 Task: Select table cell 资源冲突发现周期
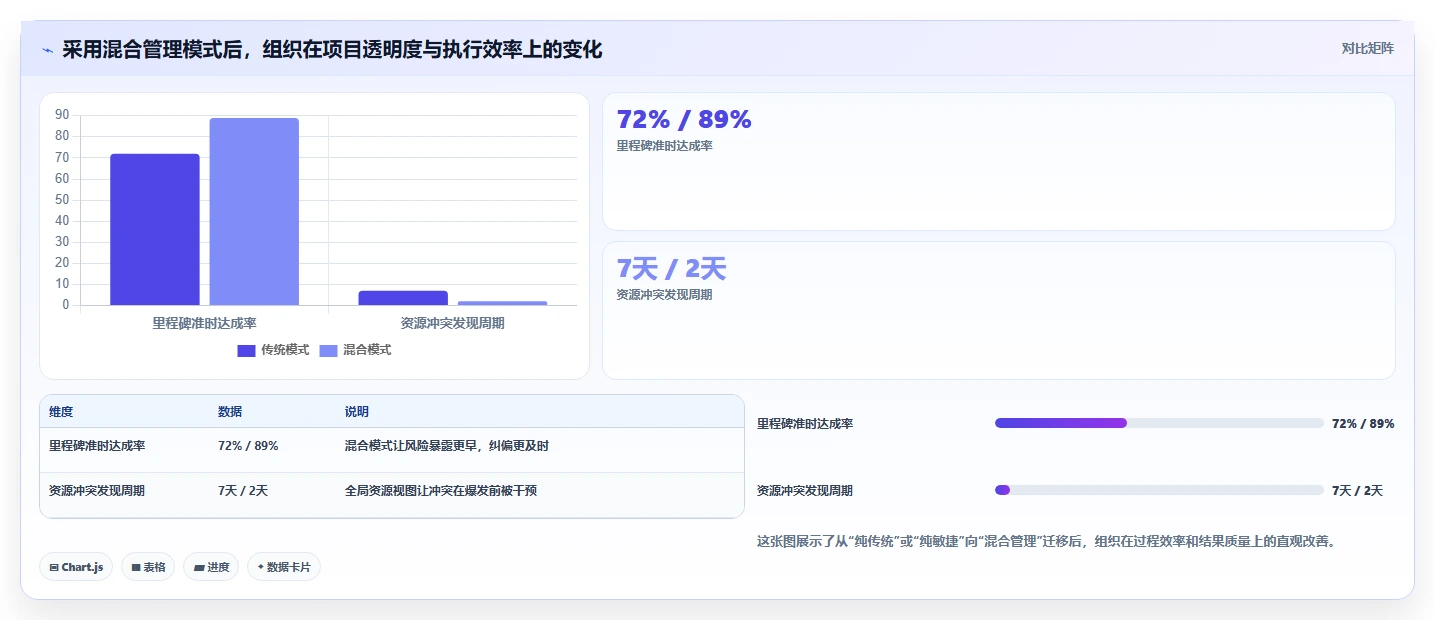point(97,491)
